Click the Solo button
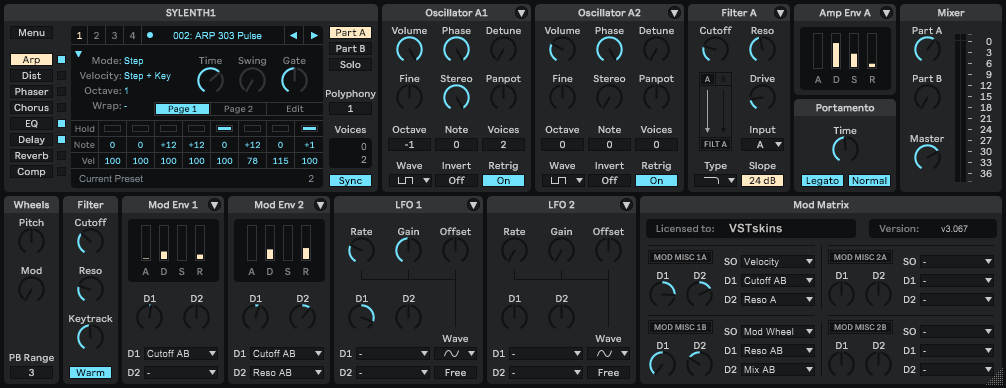 click(x=350, y=65)
